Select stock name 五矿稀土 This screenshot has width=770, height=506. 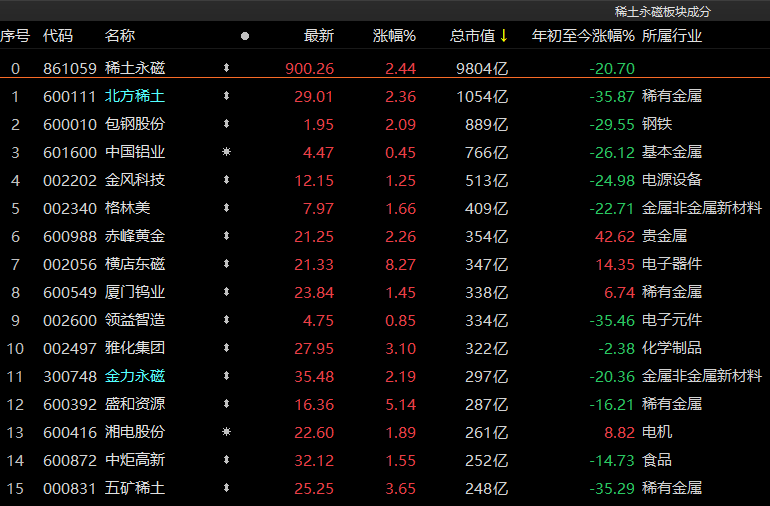click(x=135, y=488)
